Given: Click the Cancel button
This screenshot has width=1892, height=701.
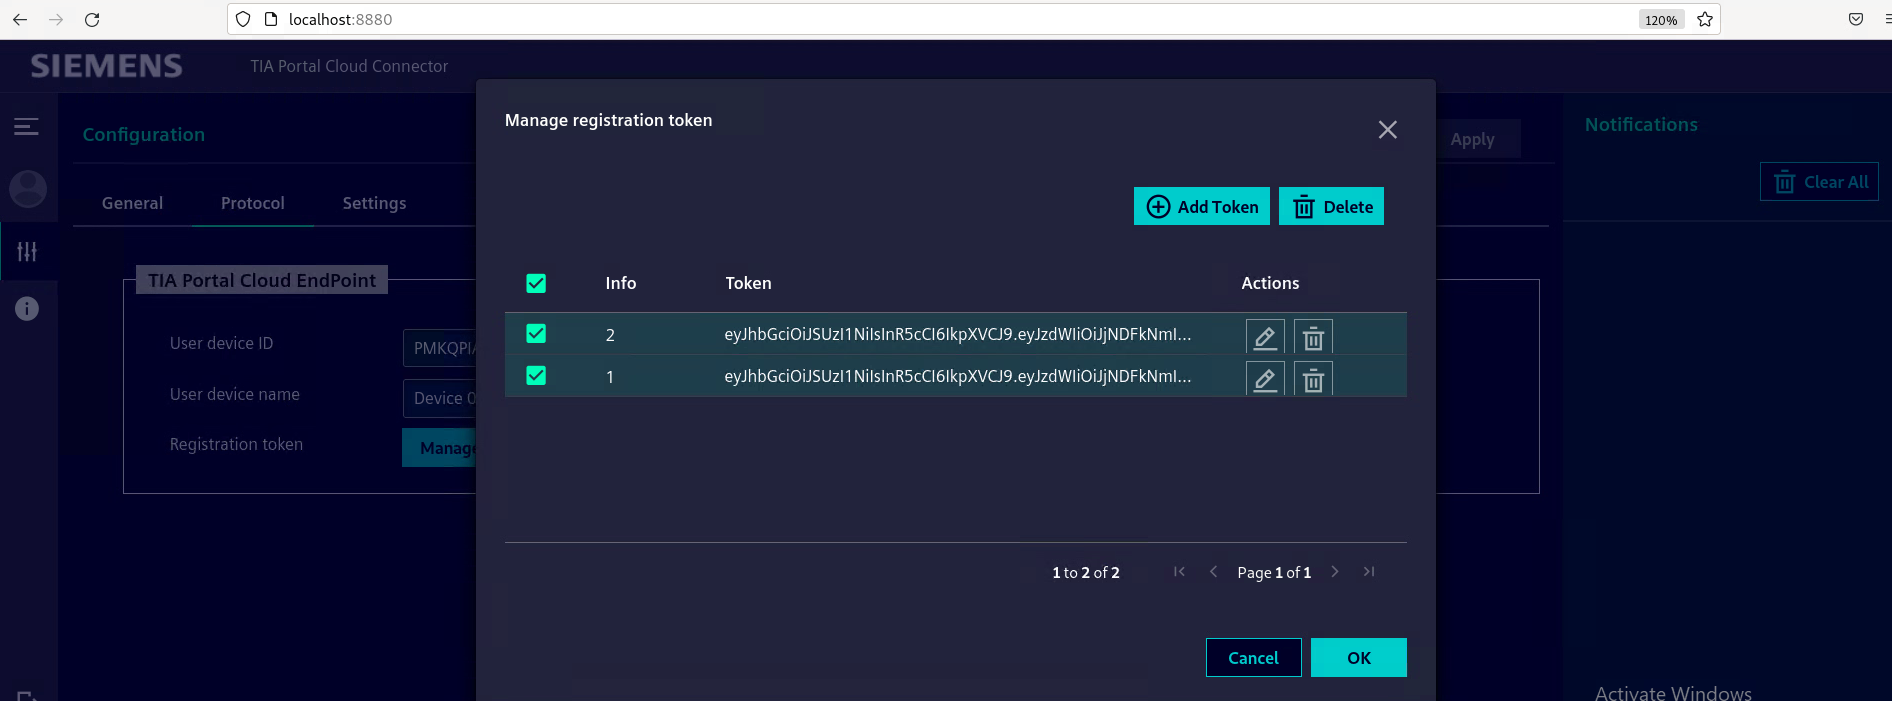Looking at the screenshot, I should click(x=1253, y=657).
